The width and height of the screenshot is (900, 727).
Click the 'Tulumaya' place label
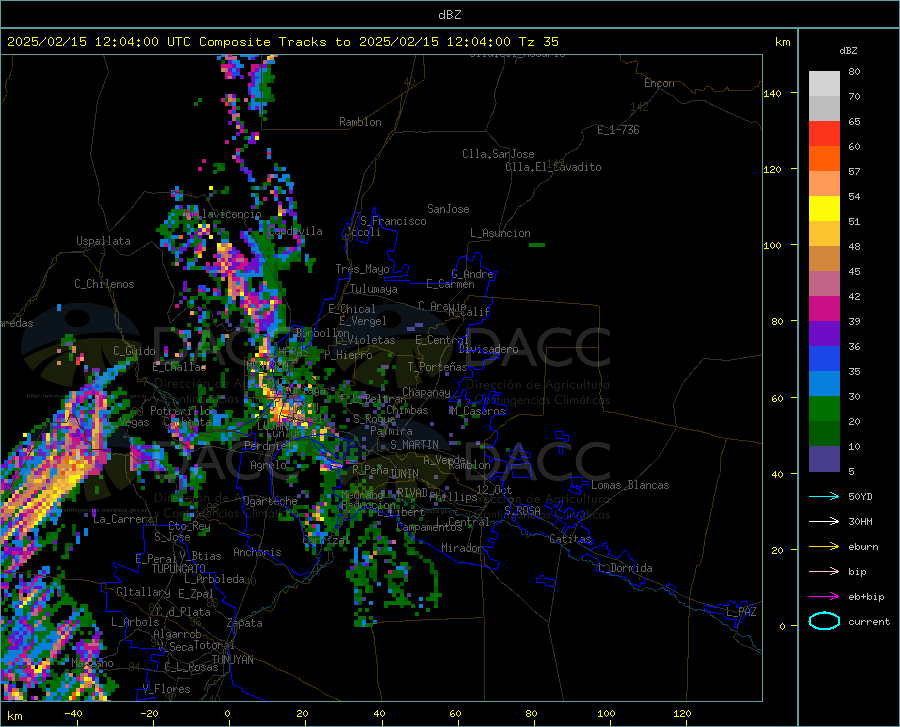click(x=374, y=289)
